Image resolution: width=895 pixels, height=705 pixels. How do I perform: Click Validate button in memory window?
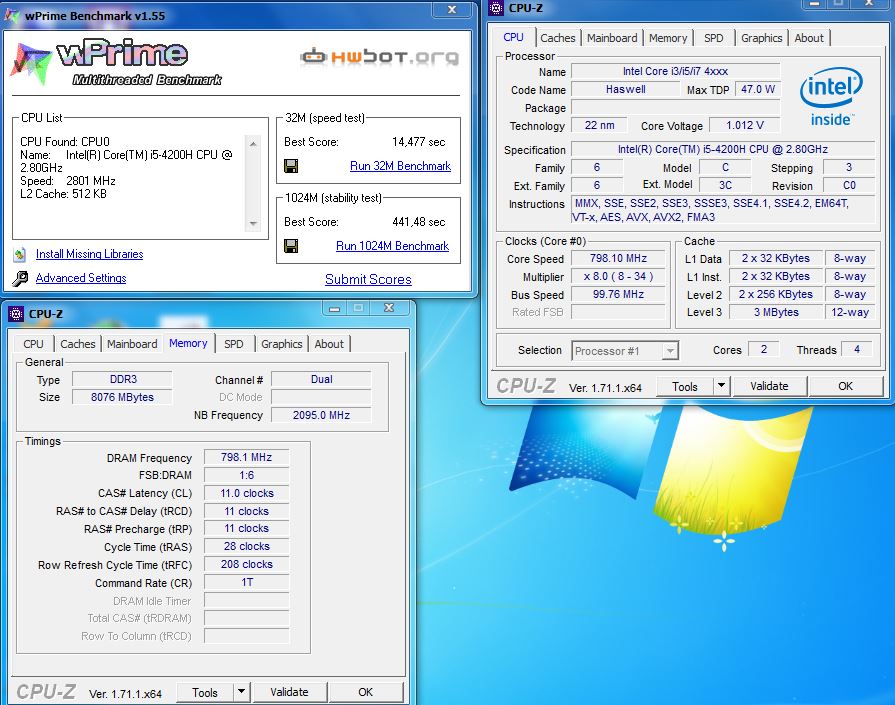tap(289, 692)
